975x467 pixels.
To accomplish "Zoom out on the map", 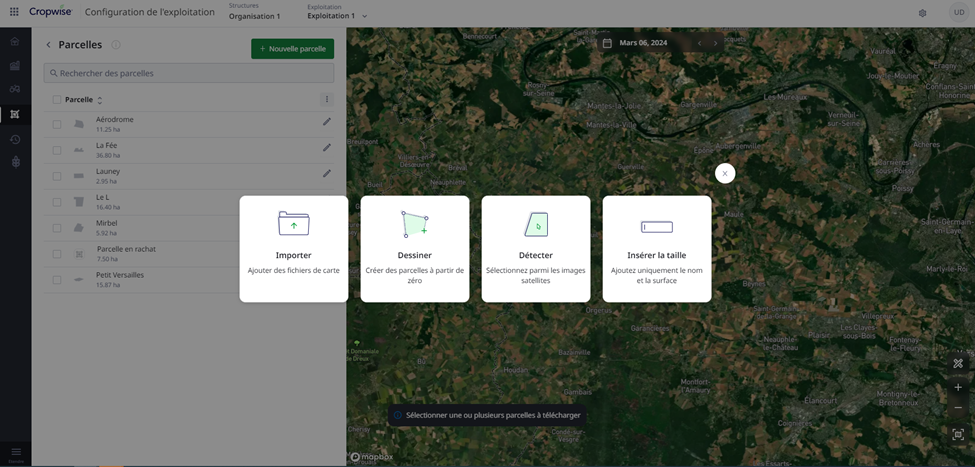I will [957, 408].
